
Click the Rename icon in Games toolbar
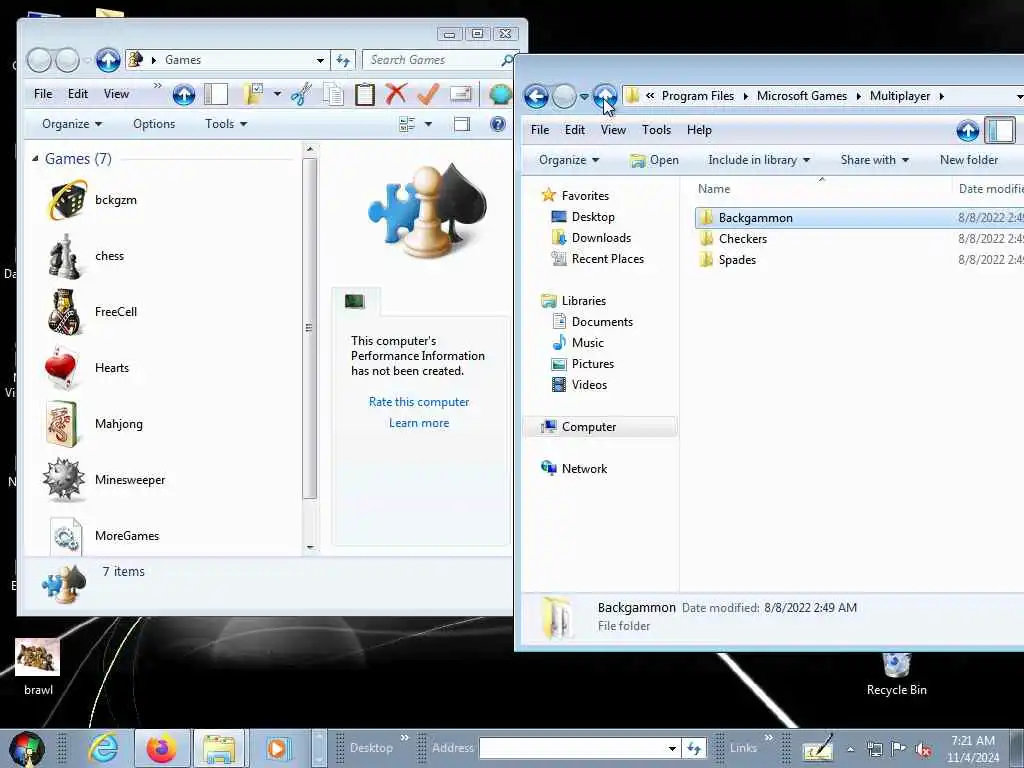[460, 94]
